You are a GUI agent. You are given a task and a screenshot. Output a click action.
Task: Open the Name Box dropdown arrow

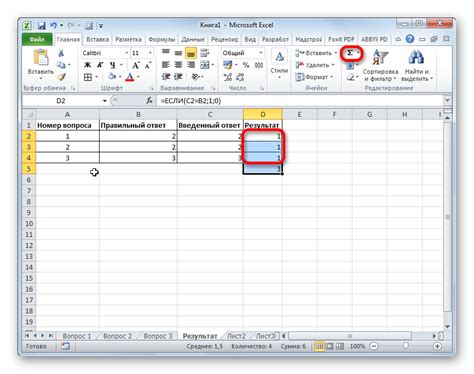[x=104, y=101]
